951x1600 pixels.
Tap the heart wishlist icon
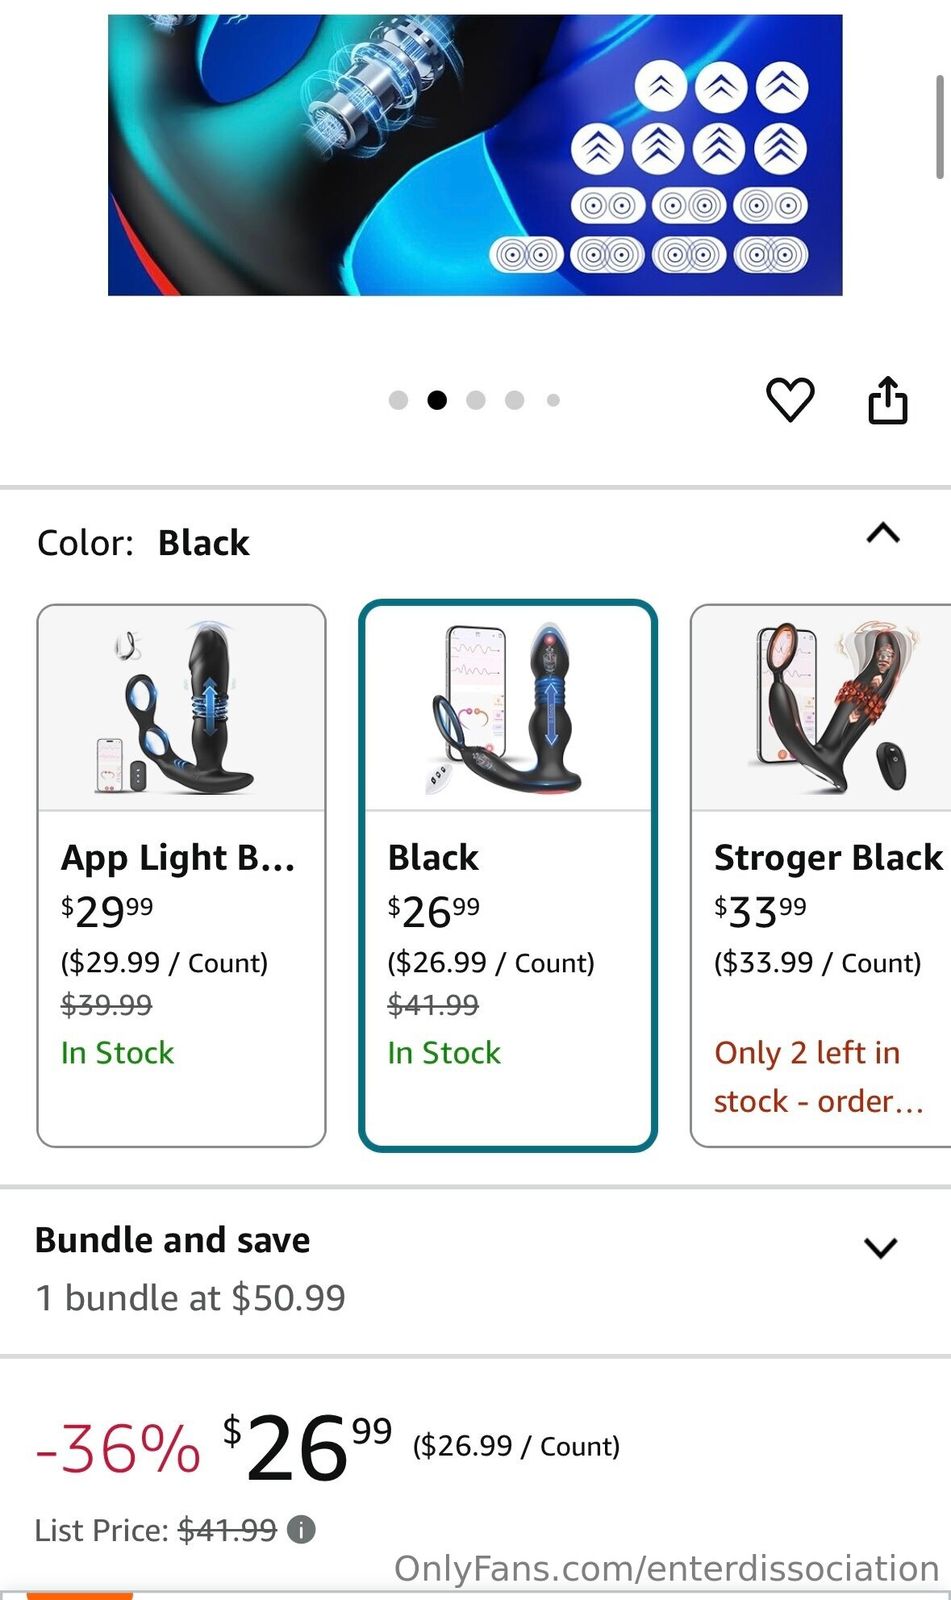[x=790, y=400]
